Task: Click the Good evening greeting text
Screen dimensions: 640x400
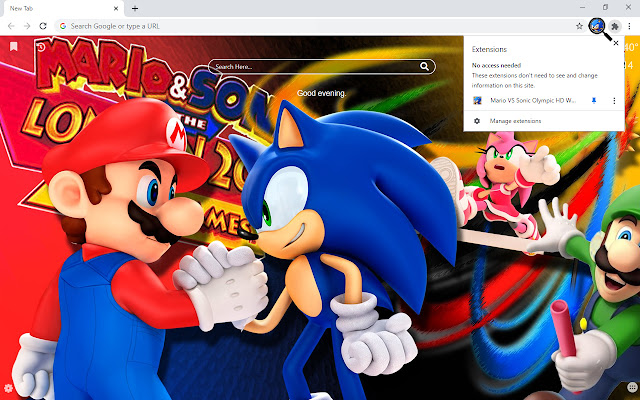Action: (x=322, y=93)
